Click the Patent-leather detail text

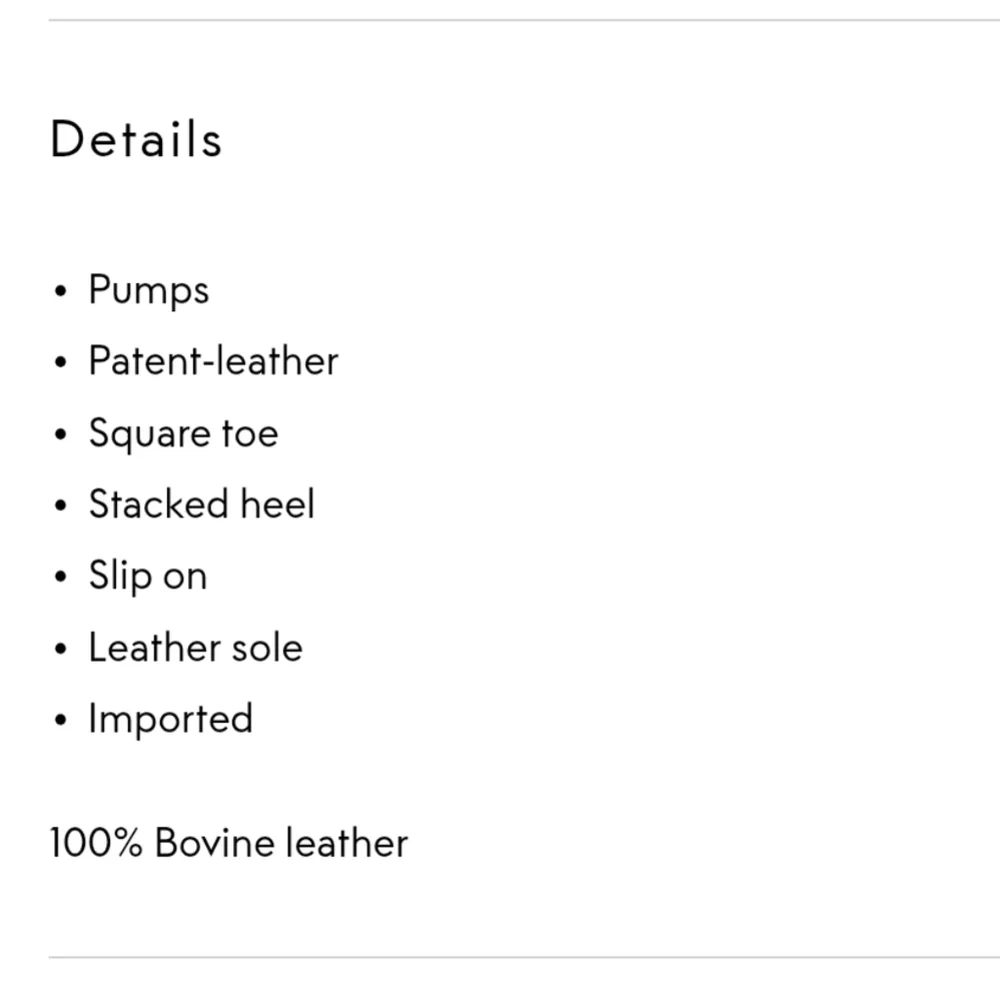click(x=213, y=361)
